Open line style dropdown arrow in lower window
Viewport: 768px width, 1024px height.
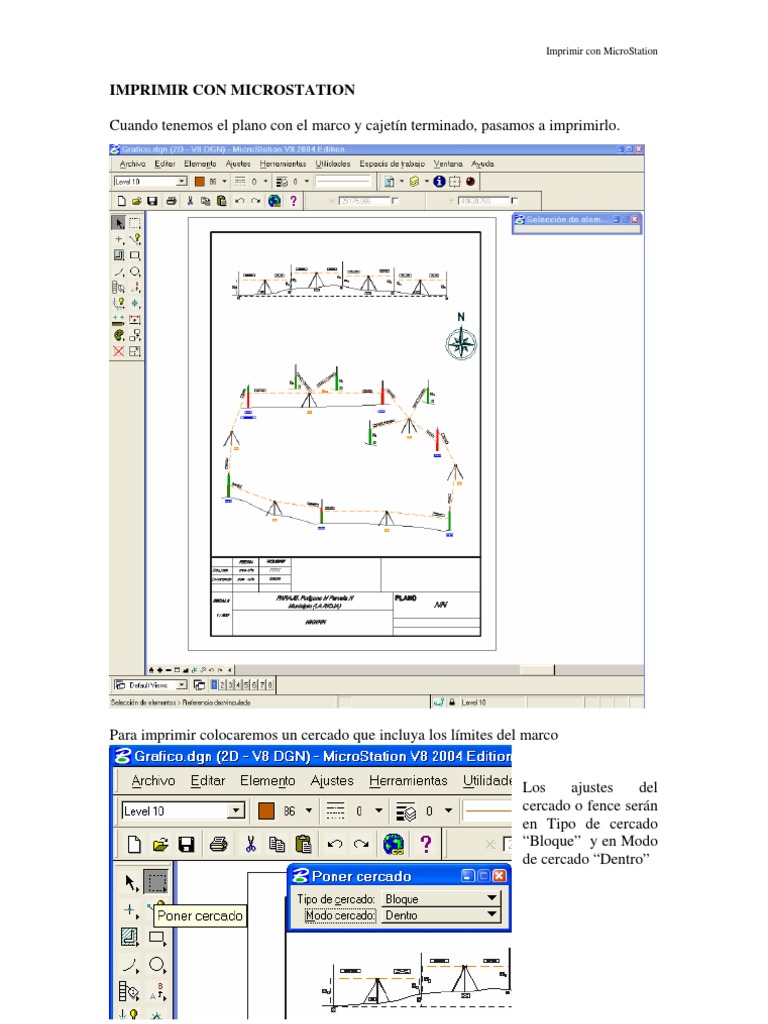(378, 811)
